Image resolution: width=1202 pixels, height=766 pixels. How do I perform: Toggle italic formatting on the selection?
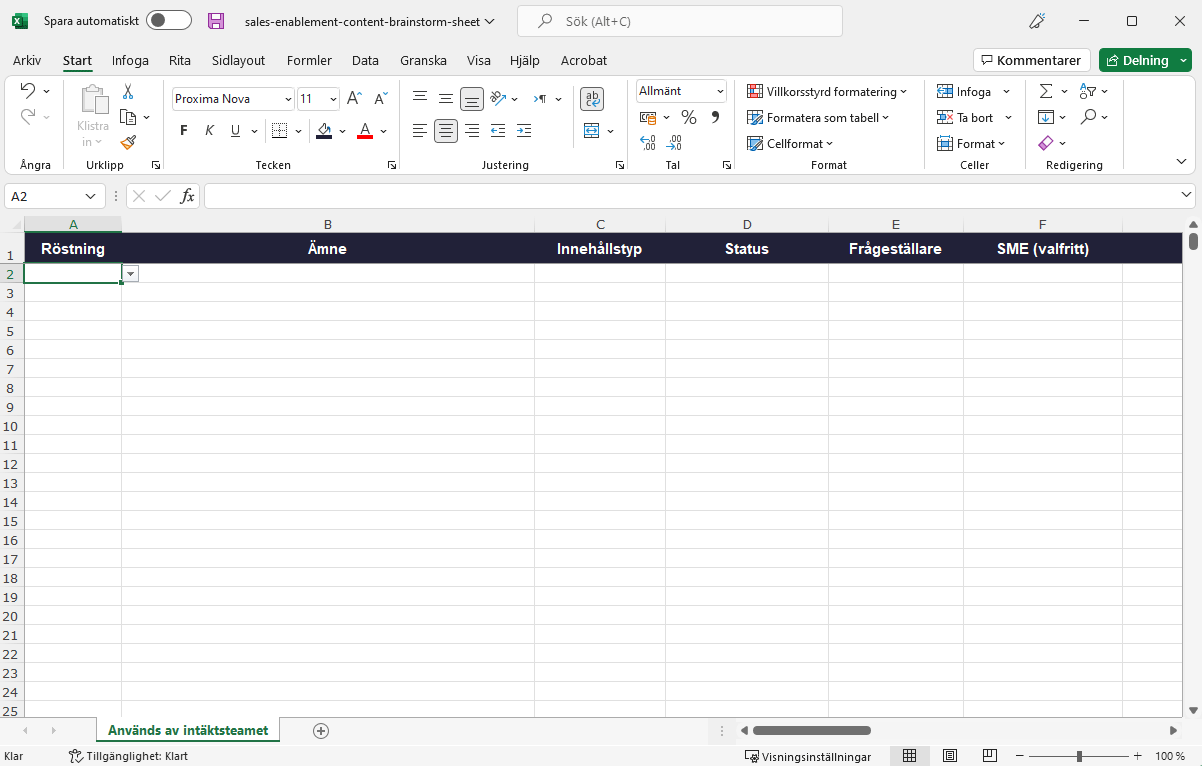(x=209, y=130)
